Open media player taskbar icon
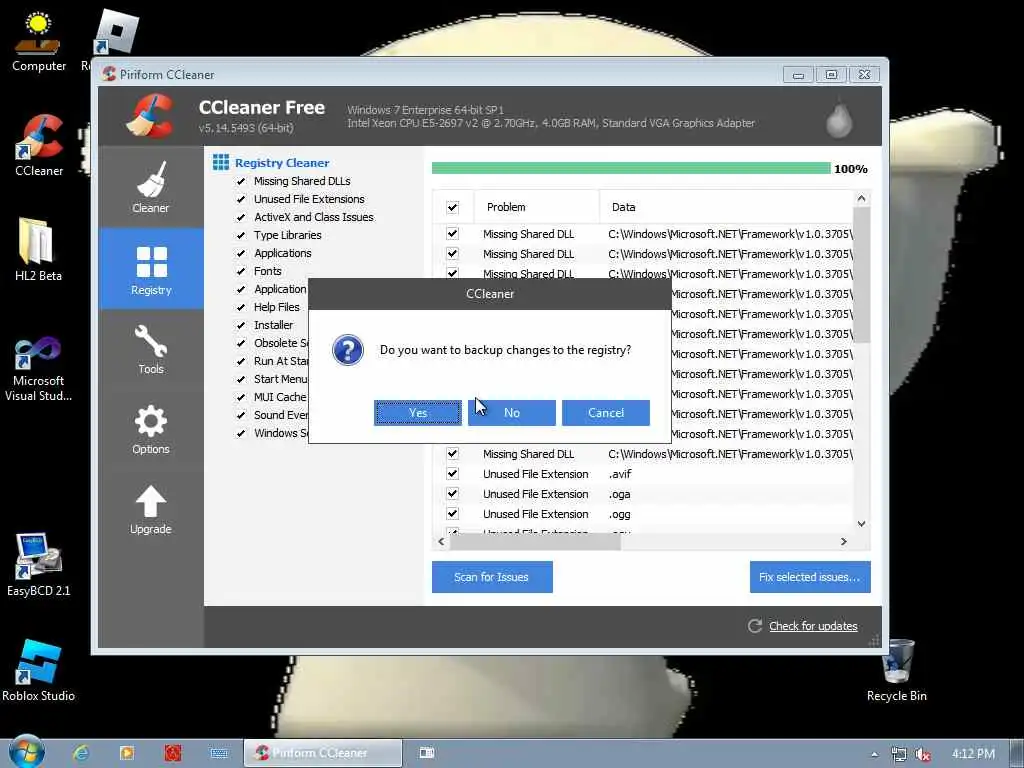 tap(127, 753)
